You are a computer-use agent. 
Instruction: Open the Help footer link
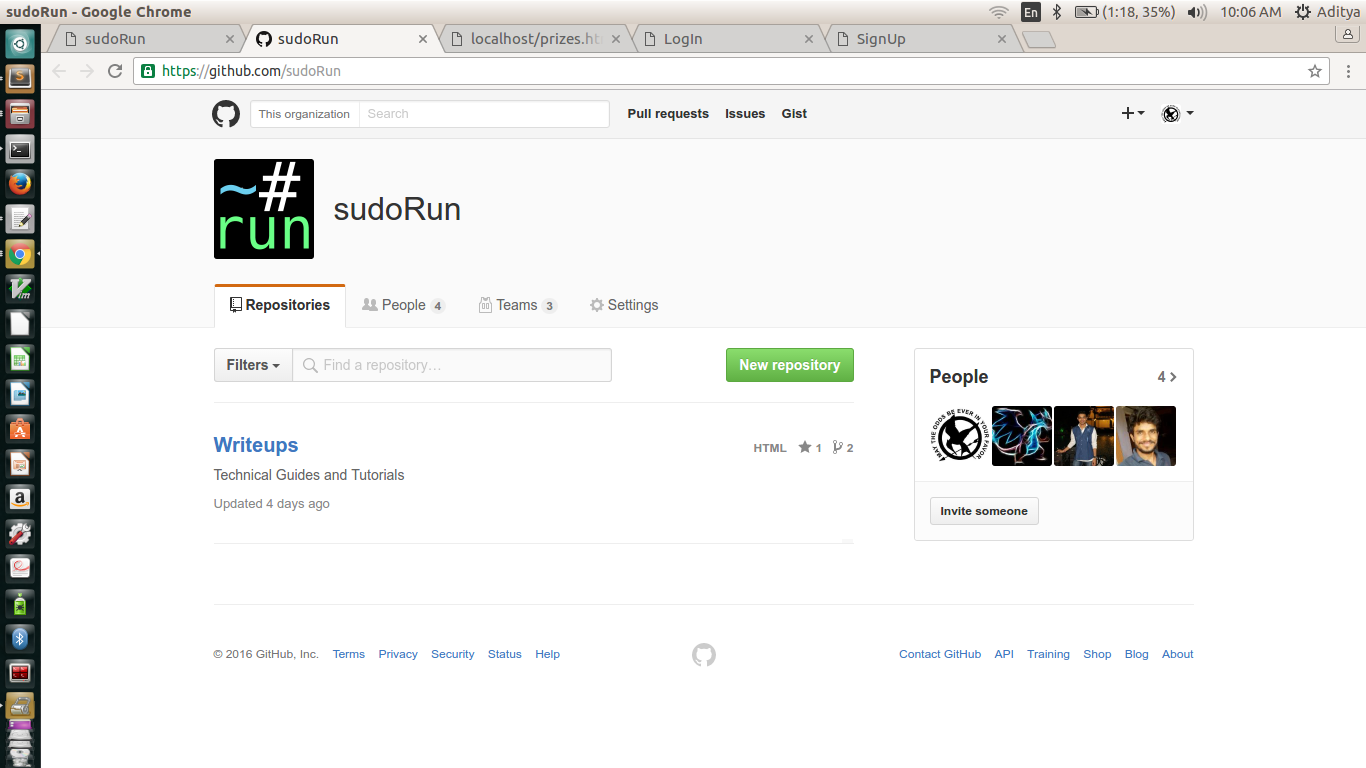[x=547, y=654]
